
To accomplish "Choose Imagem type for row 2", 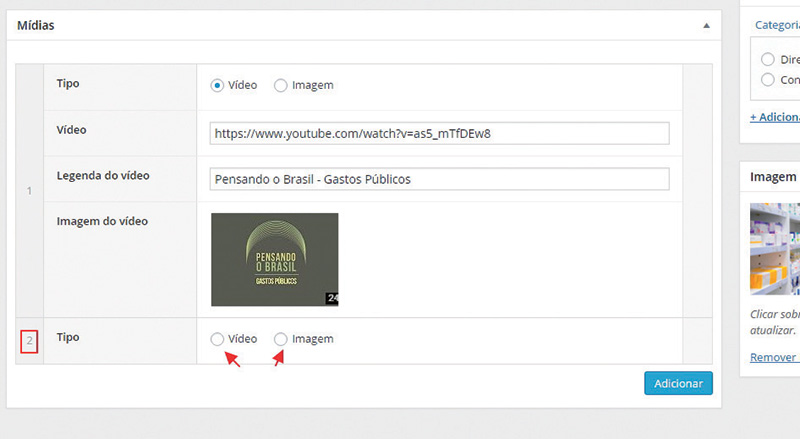I will (x=281, y=340).
